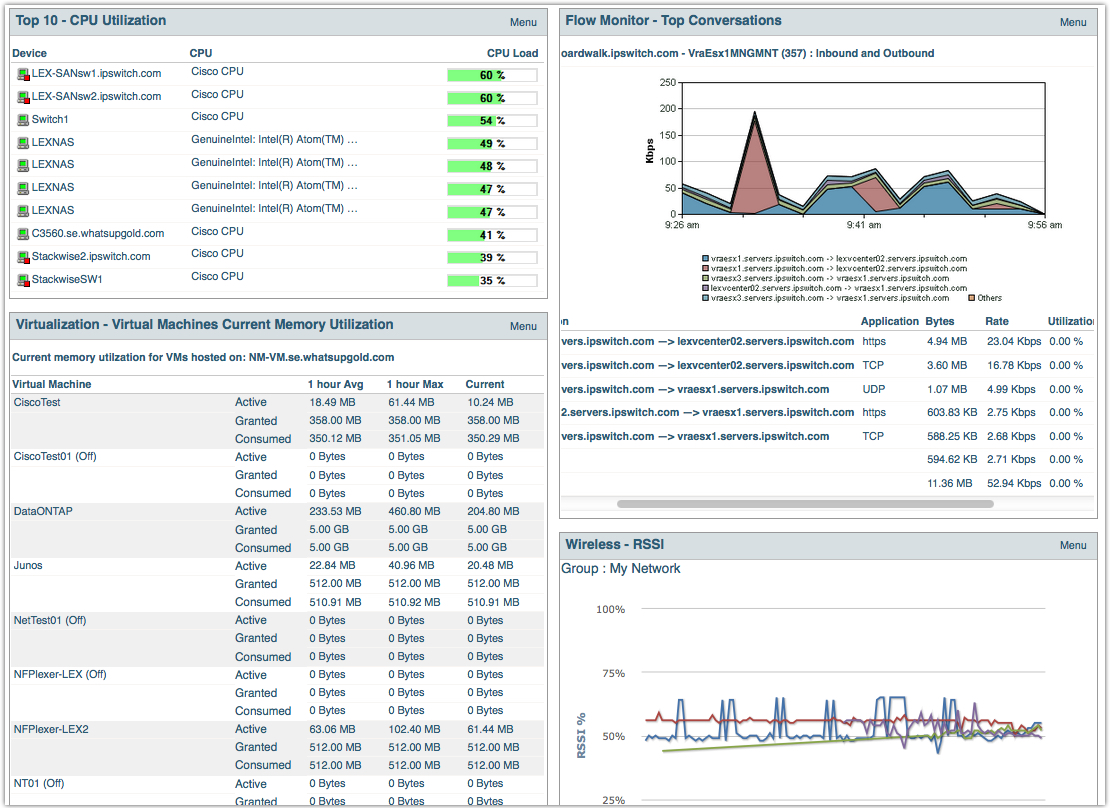Click the 60% CPU load bar for LEX-SANsw1
The height and width of the screenshot is (808, 1110).
click(x=491, y=75)
